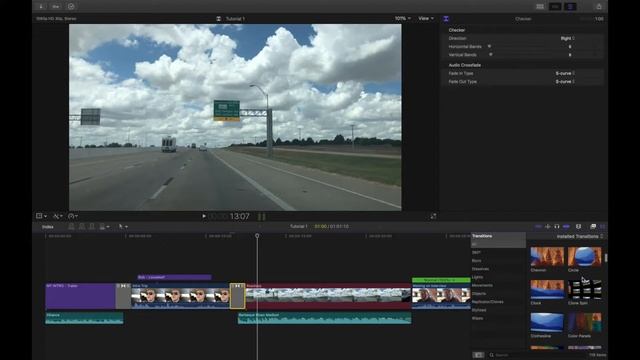
Task: Click the keyword editor key icon
Action: (56, 6)
